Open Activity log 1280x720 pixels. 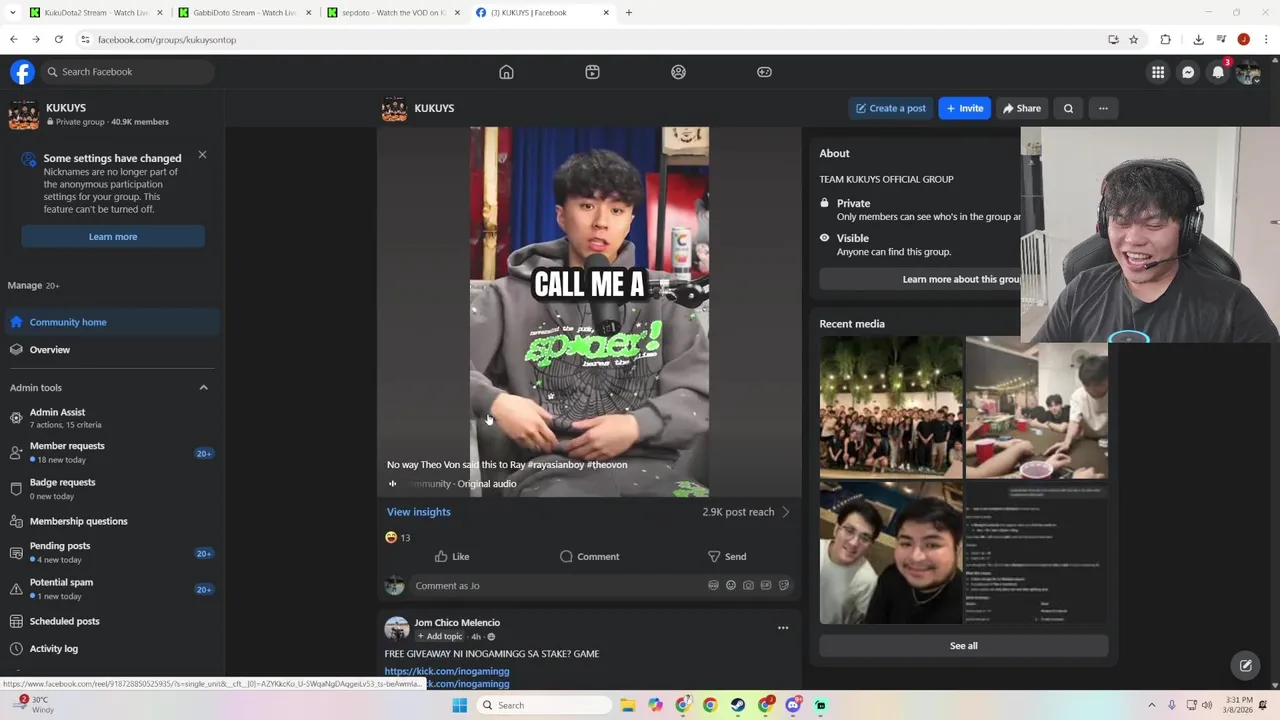112,649
